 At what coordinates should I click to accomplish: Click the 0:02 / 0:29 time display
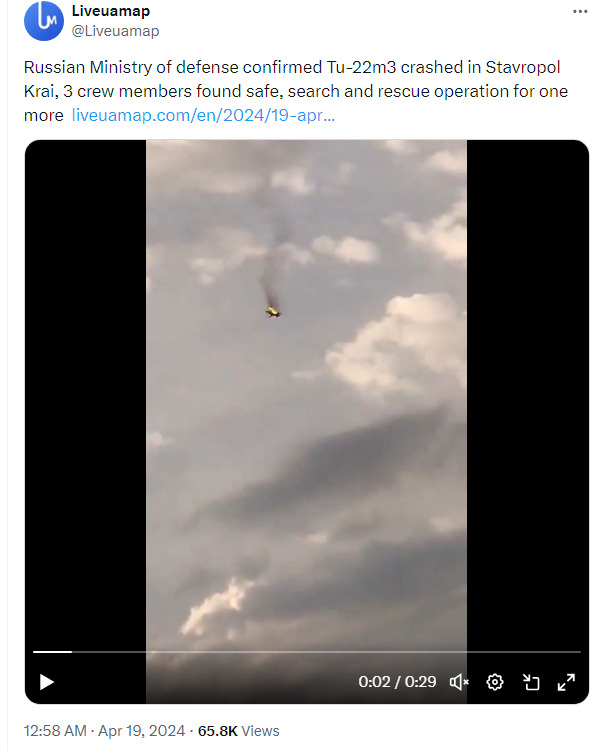tap(397, 682)
